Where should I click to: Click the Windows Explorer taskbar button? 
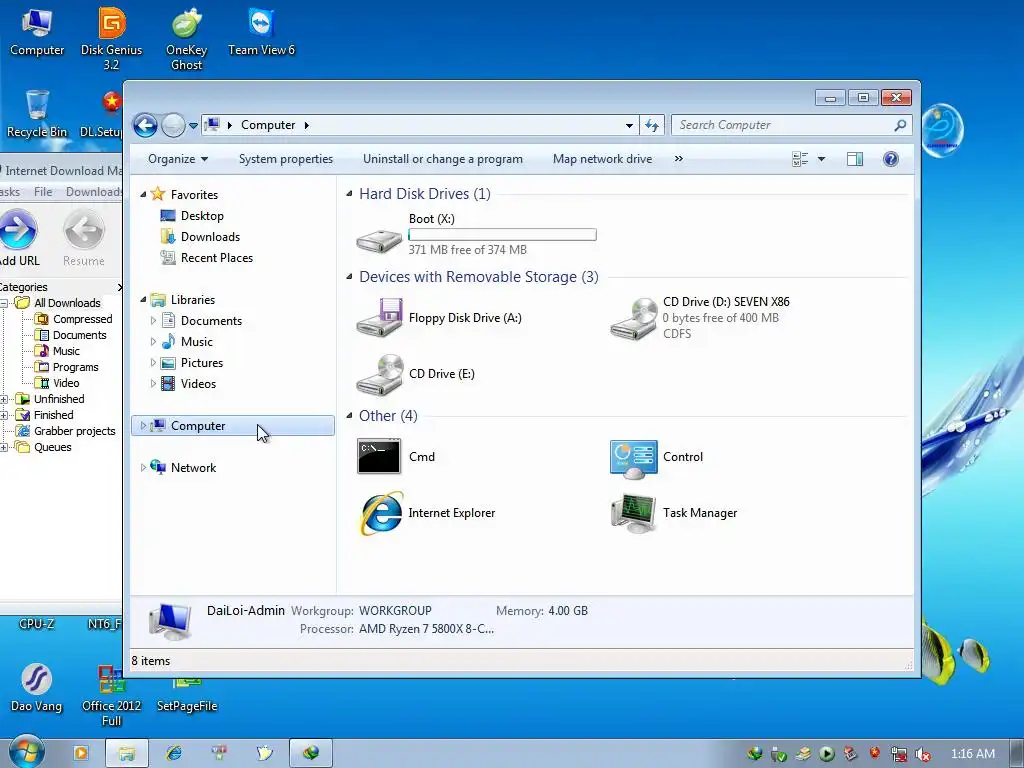click(127, 753)
